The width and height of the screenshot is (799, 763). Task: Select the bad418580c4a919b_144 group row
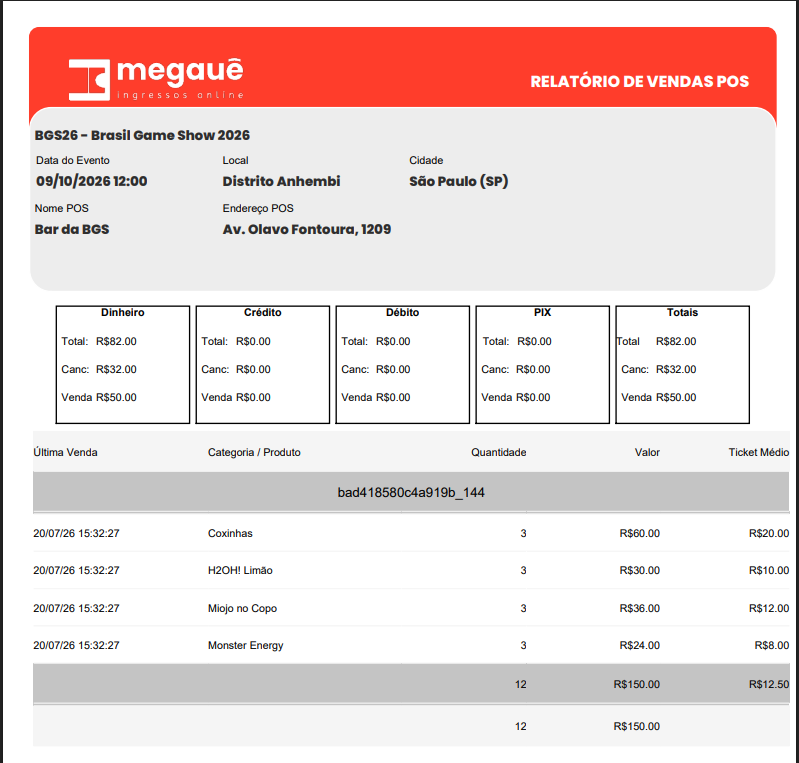pos(411,492)
